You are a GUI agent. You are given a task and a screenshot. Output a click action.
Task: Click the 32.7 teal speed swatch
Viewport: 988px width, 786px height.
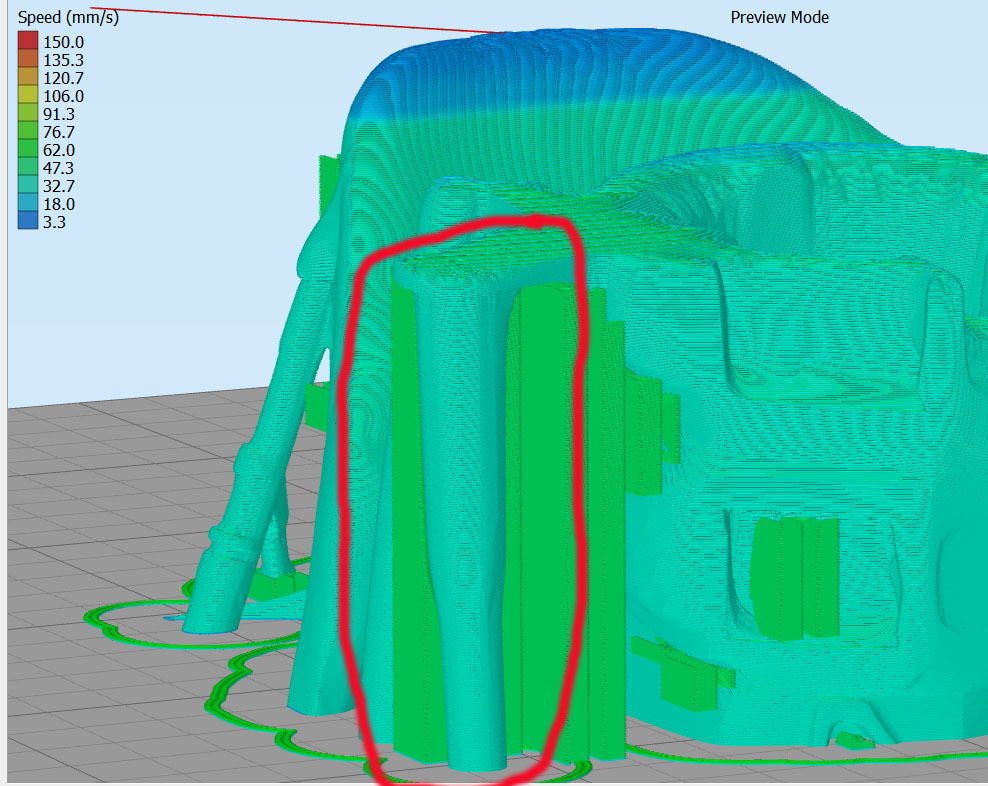coord(28,185)
